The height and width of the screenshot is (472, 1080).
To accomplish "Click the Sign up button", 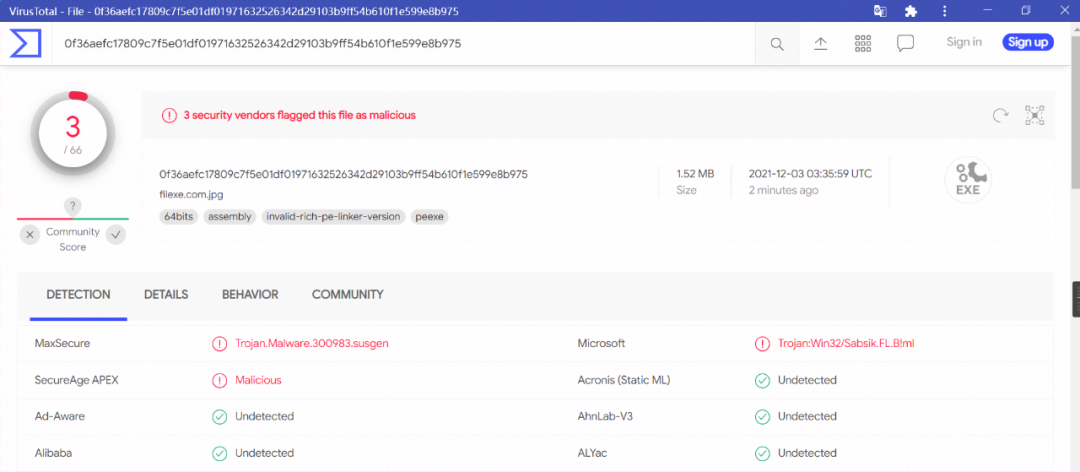I will pyautogui.click(x=1028, y=42).
